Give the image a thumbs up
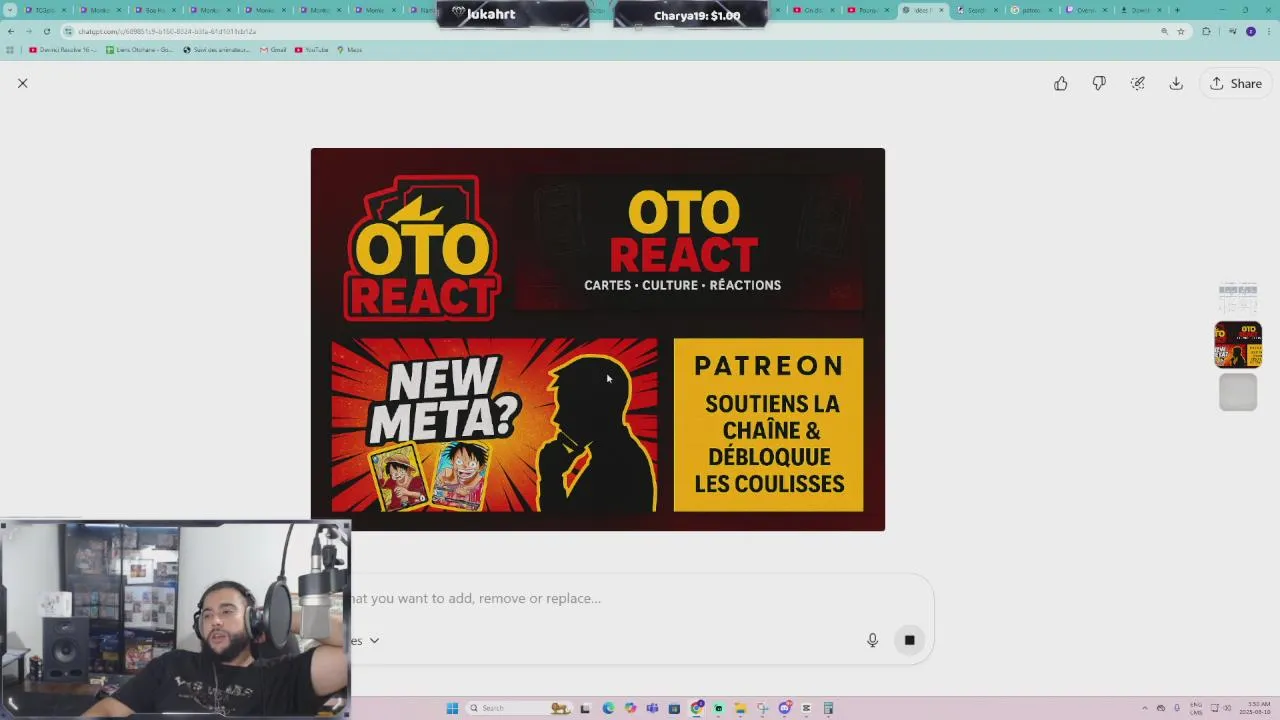The height and width of the screenshot is (720, 1280). [1060, 83]
